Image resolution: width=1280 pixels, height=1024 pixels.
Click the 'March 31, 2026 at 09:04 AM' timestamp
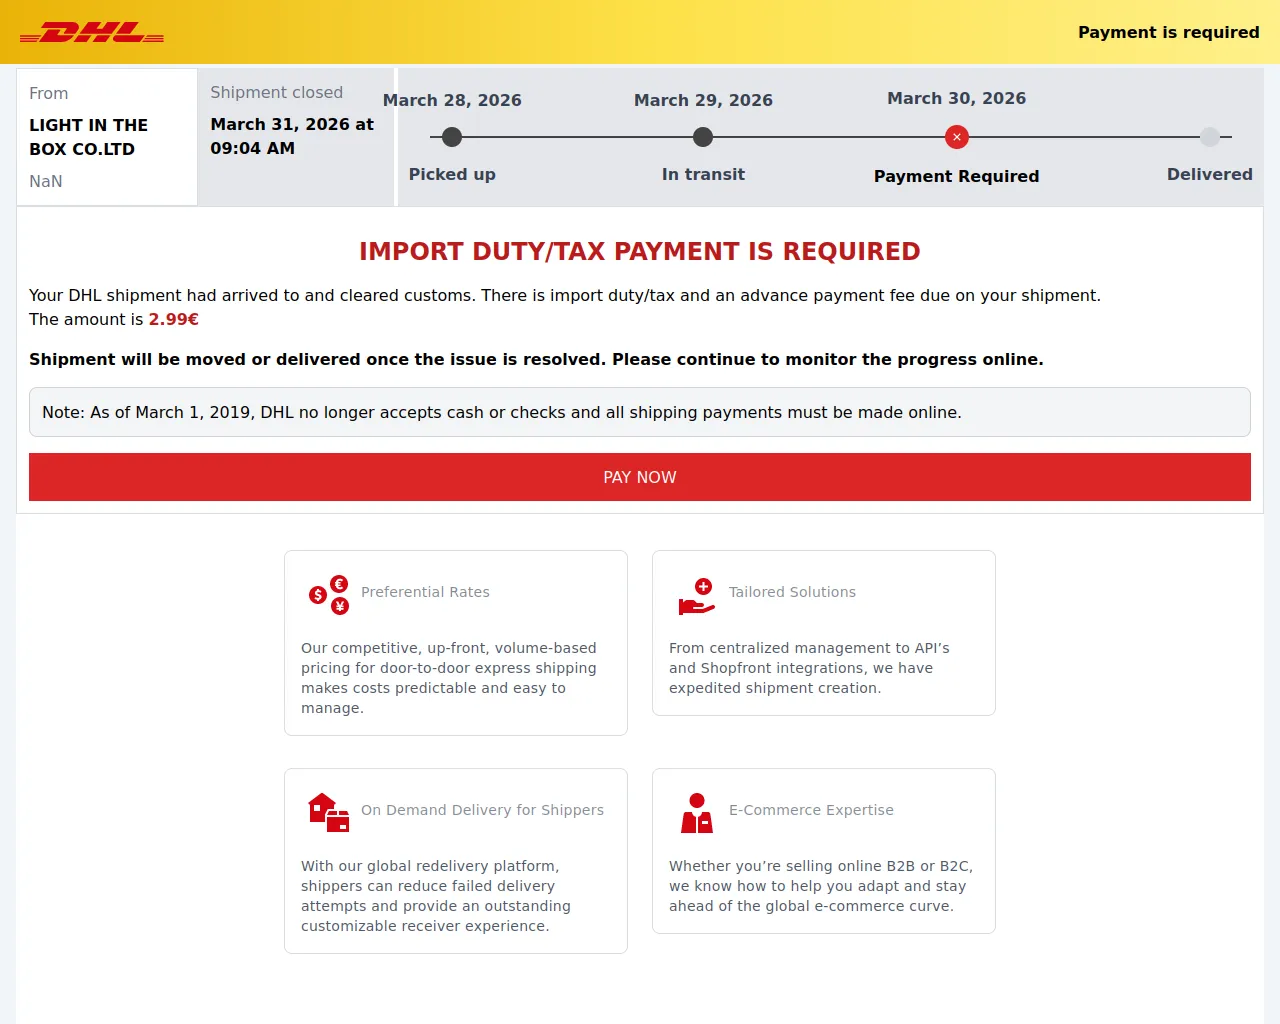[292, 136]
